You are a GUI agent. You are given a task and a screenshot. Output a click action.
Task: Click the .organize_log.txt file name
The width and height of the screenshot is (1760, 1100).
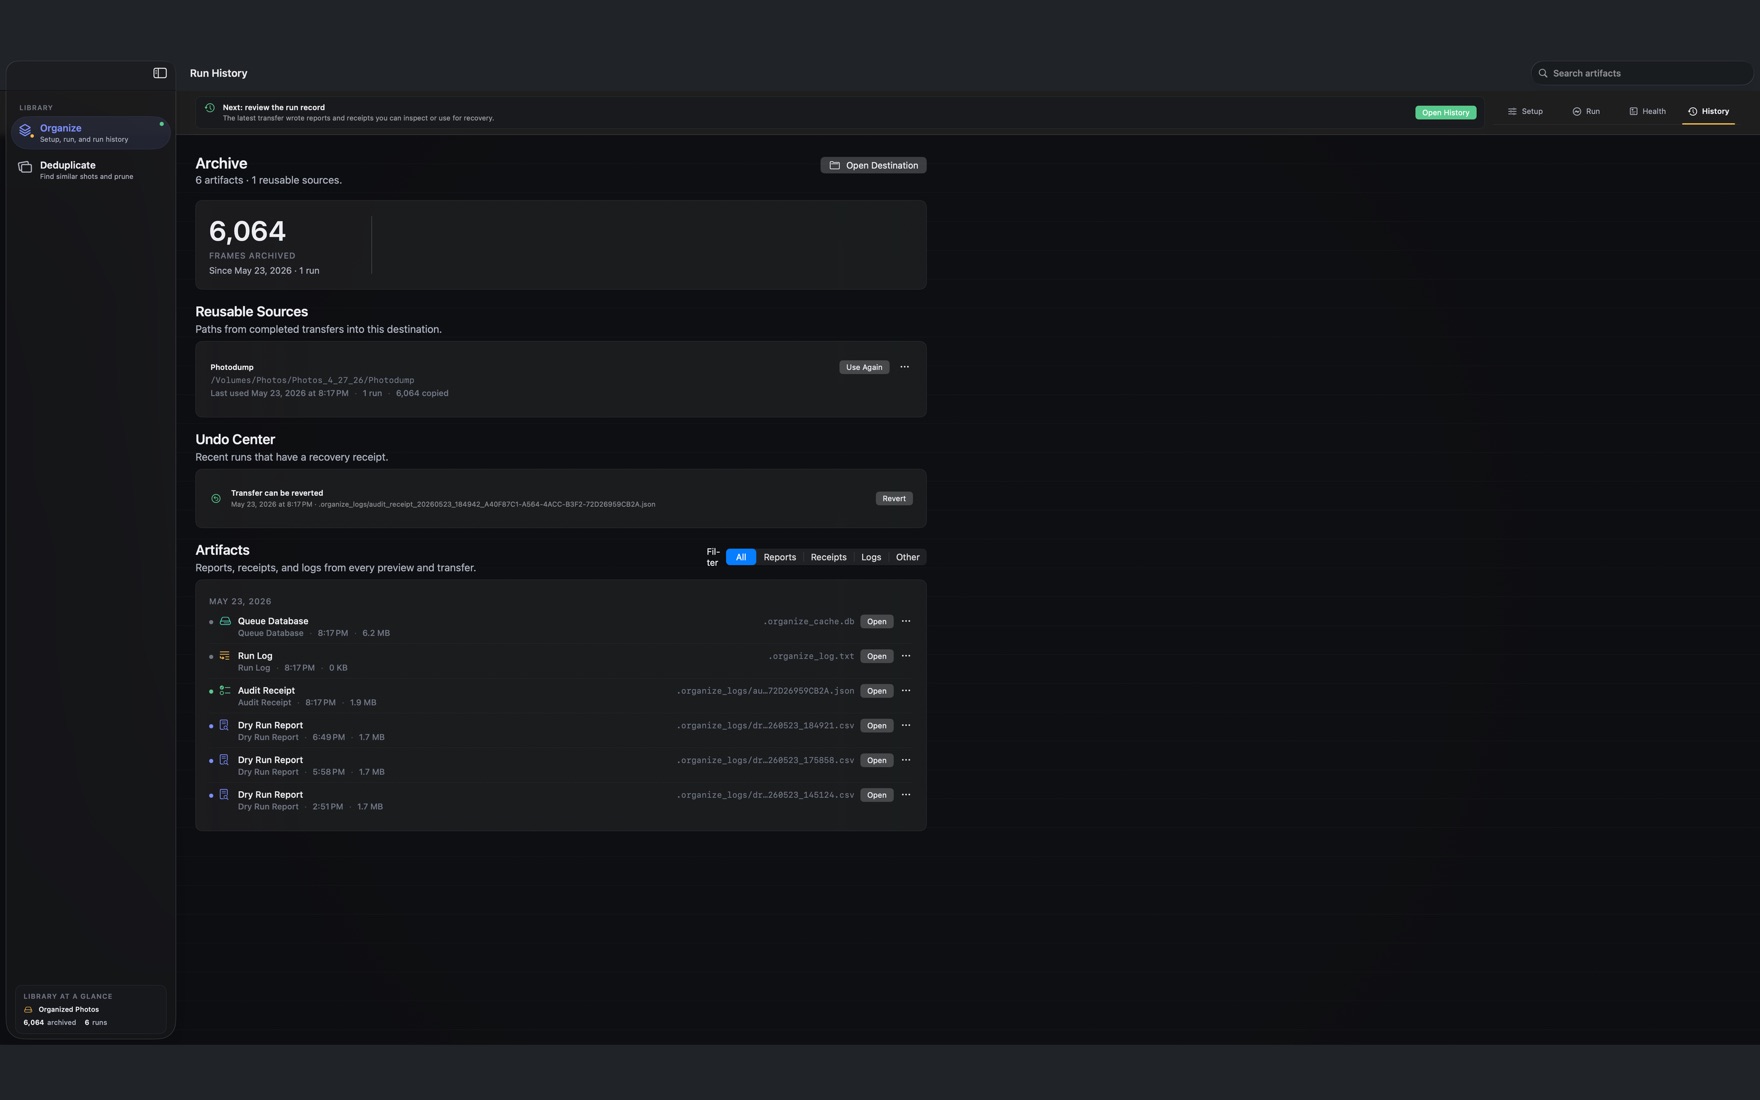point(811,656)
